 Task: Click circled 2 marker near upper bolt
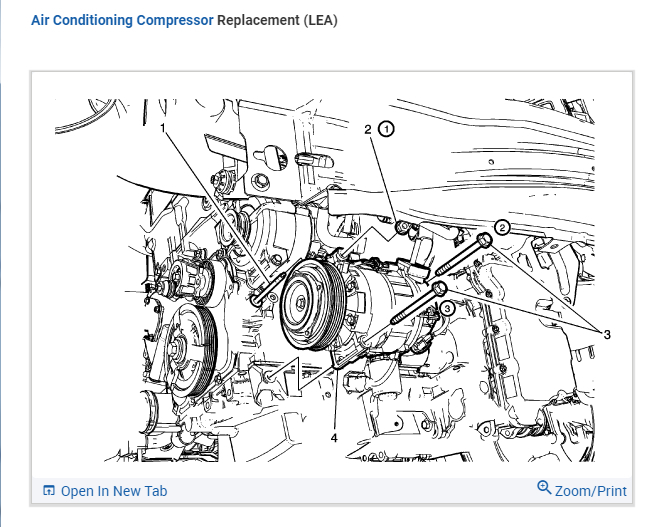(503, 228)
